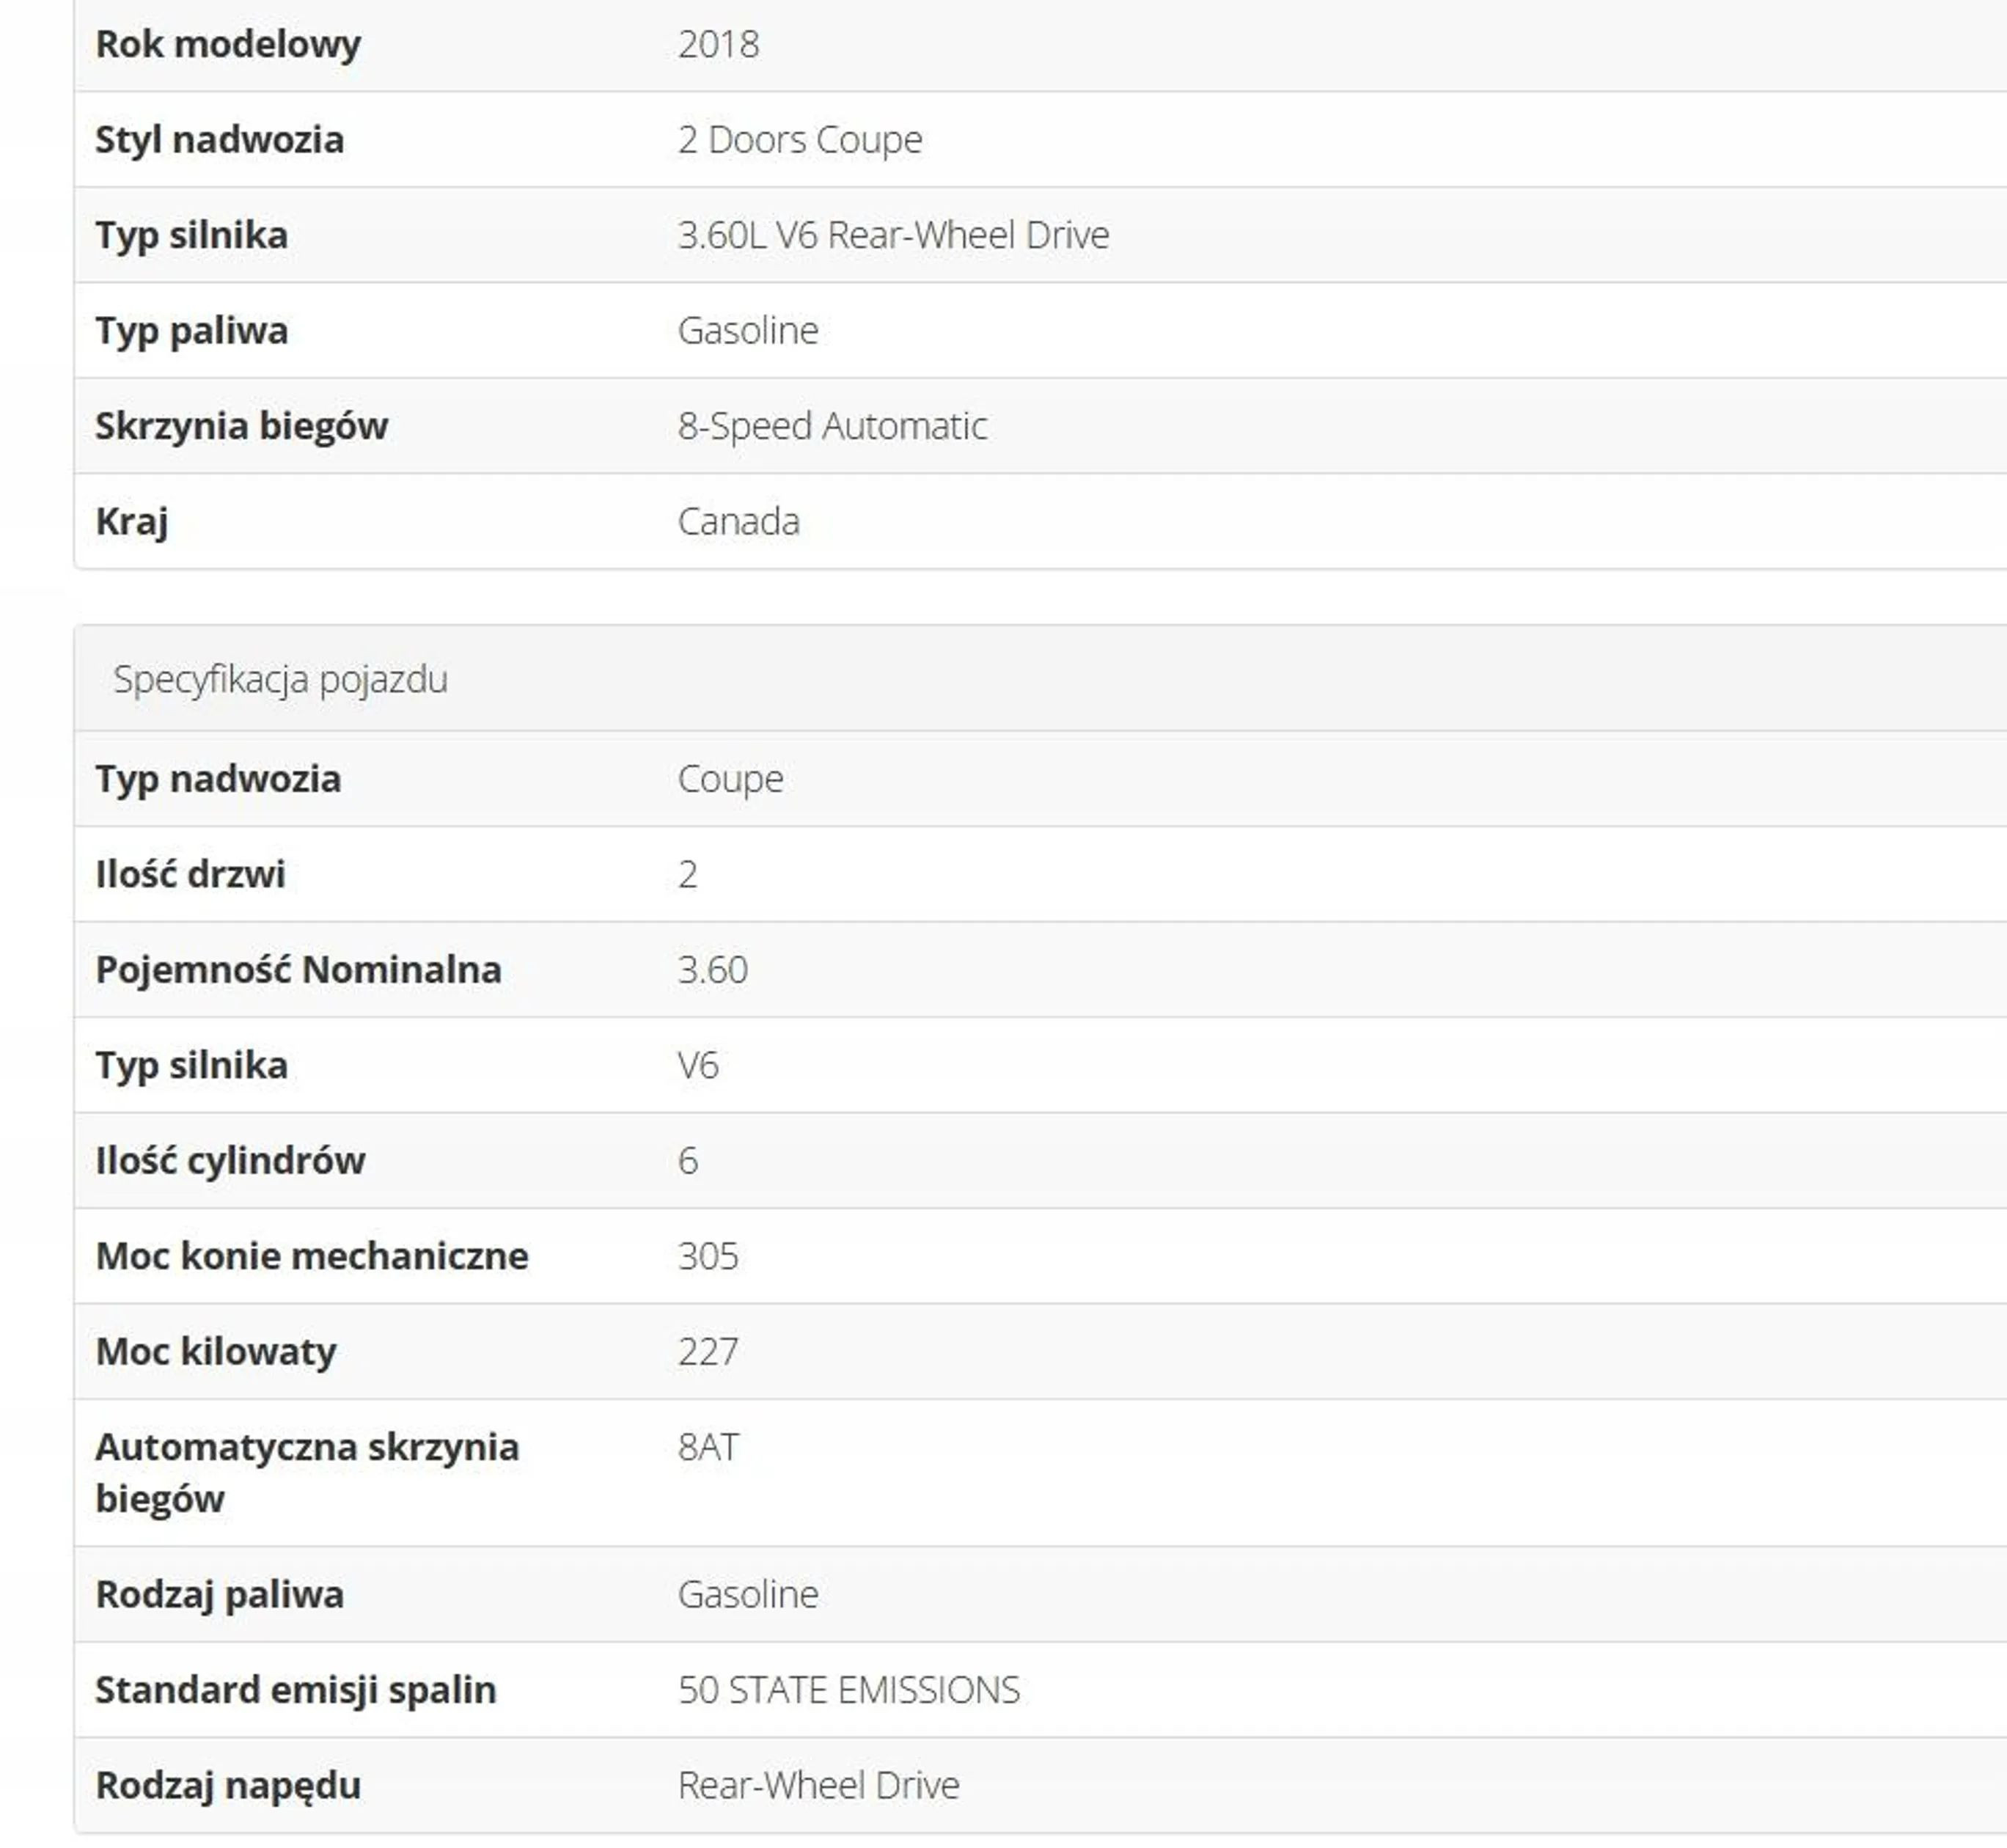Click the 'Ilość drzwi' label
This screenshot has width=2007, height=1848.
(190, 874)
